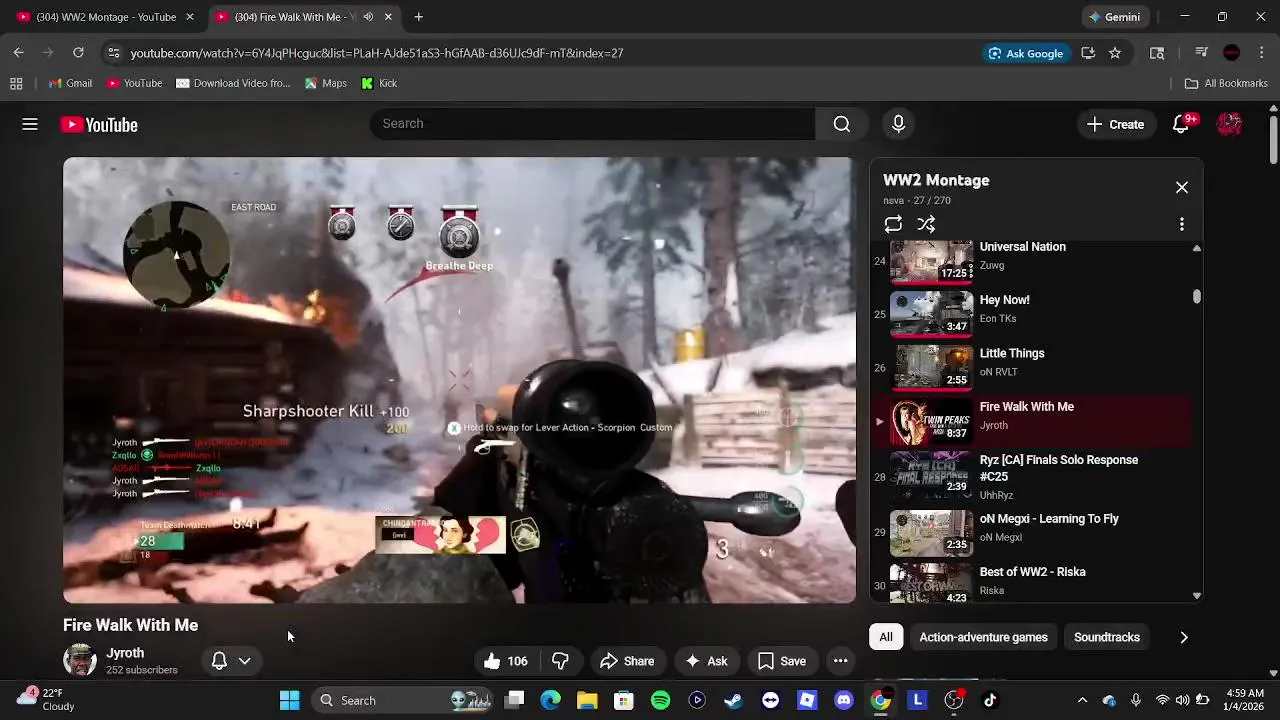Open All Bookmarks folder
The height and width of the screenshot is (720, 1280).
[x=1226, y=83]
